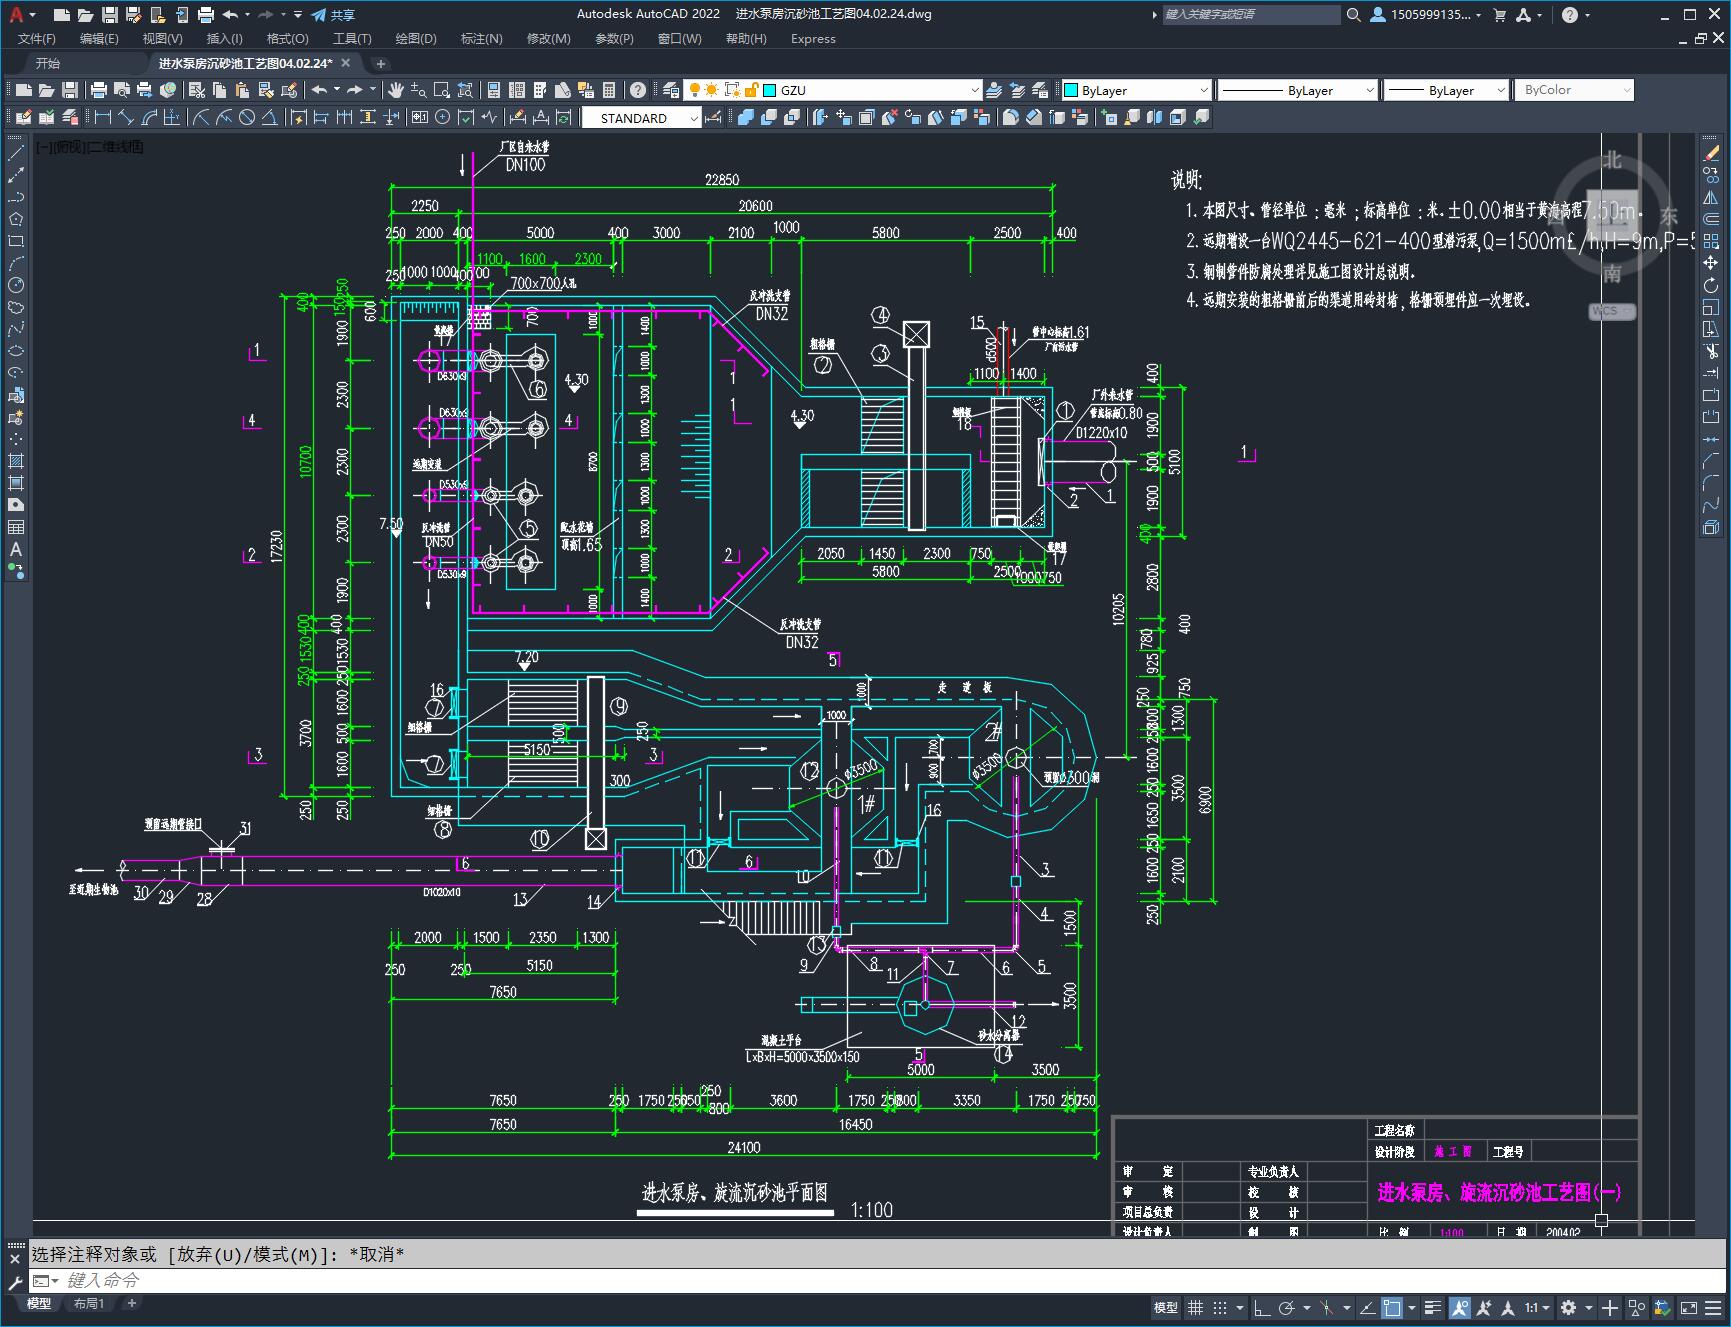Viewport: 1731px width, 1327px height.
Task: Add a new layout with plus button
Action: click(131, 1304)
